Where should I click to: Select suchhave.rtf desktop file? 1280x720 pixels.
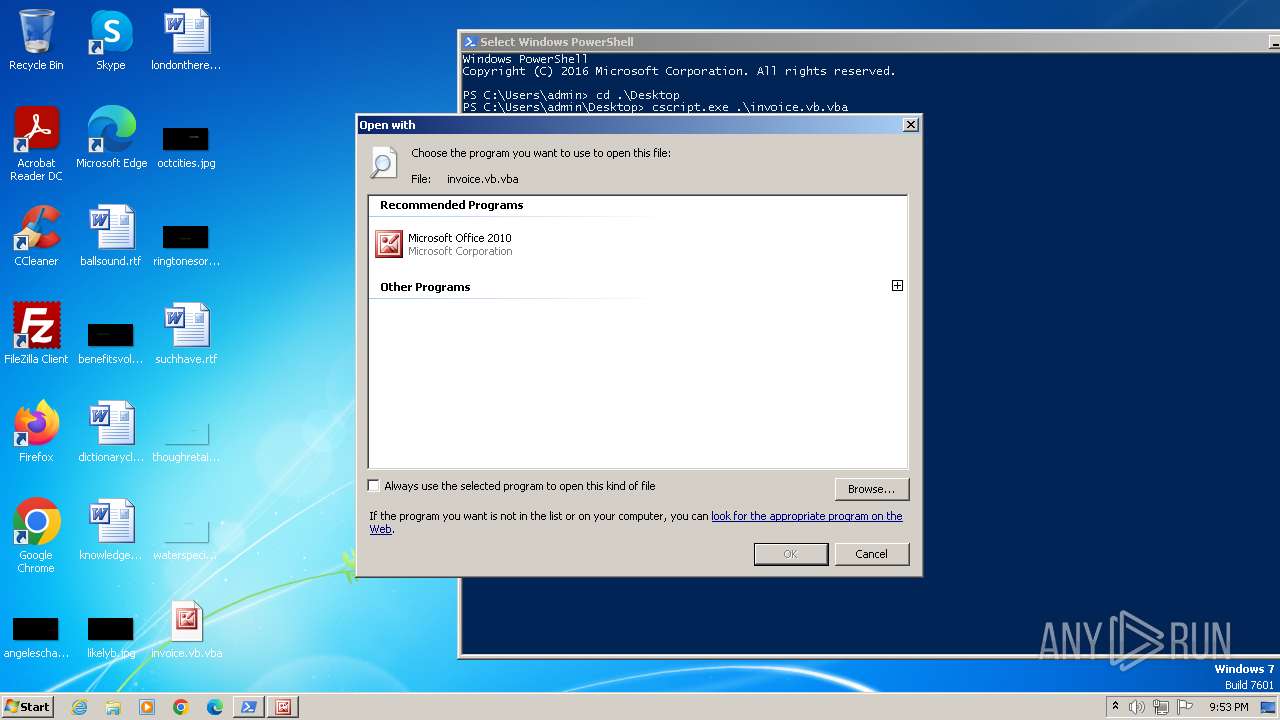[x=186, y=334]
